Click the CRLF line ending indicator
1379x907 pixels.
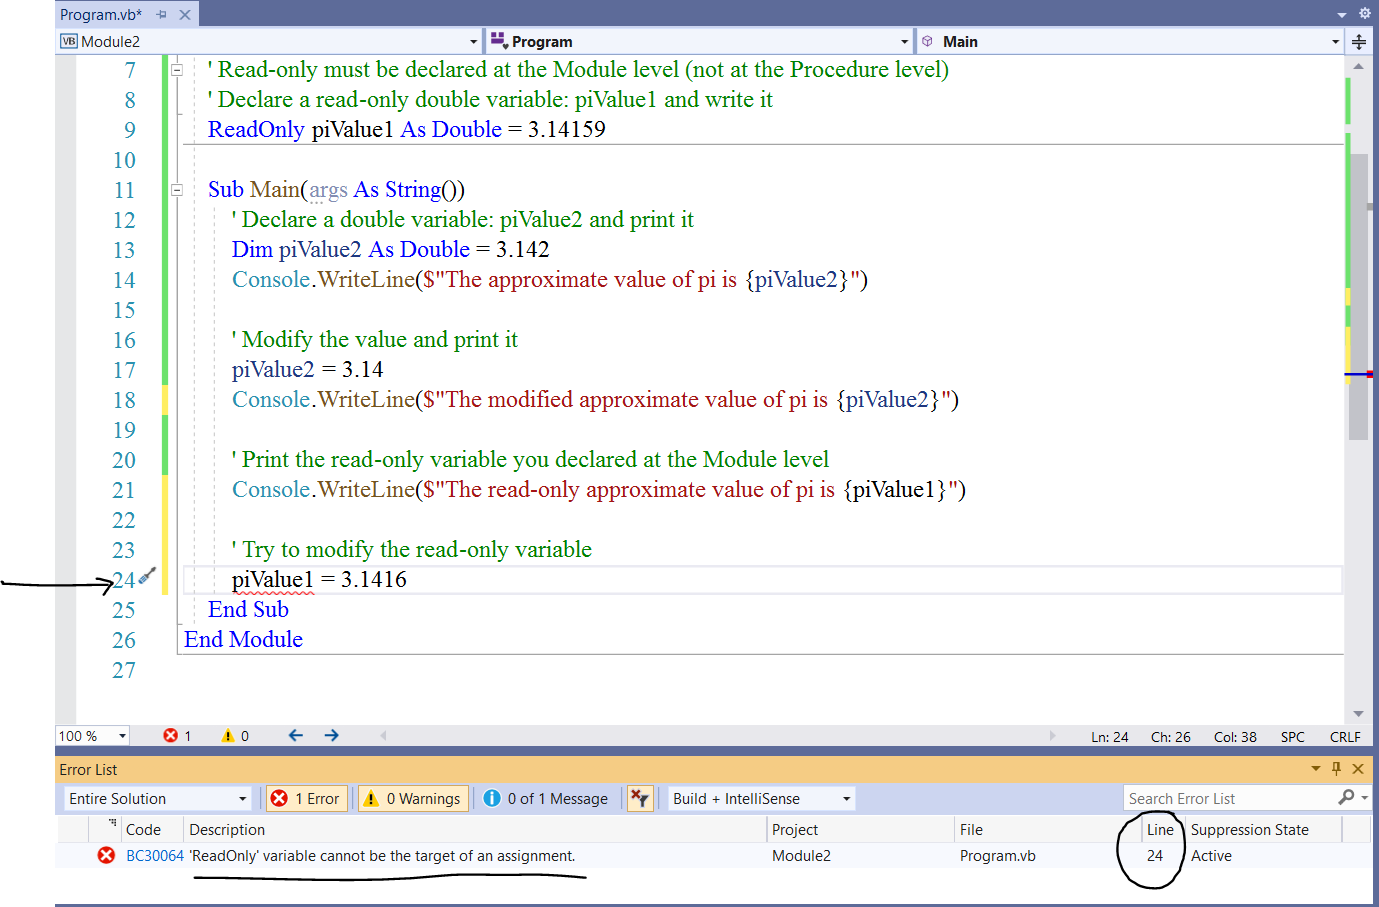pos(1345,737)
